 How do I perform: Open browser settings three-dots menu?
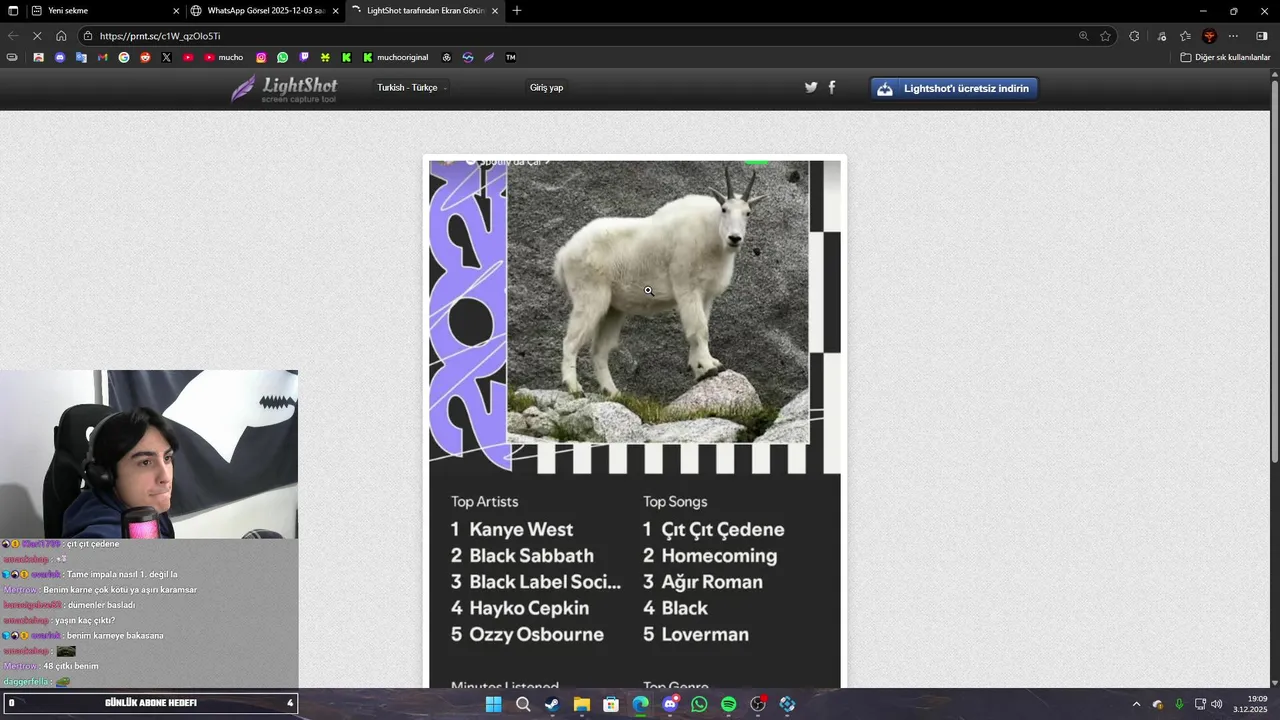(x=1233, y=36)
